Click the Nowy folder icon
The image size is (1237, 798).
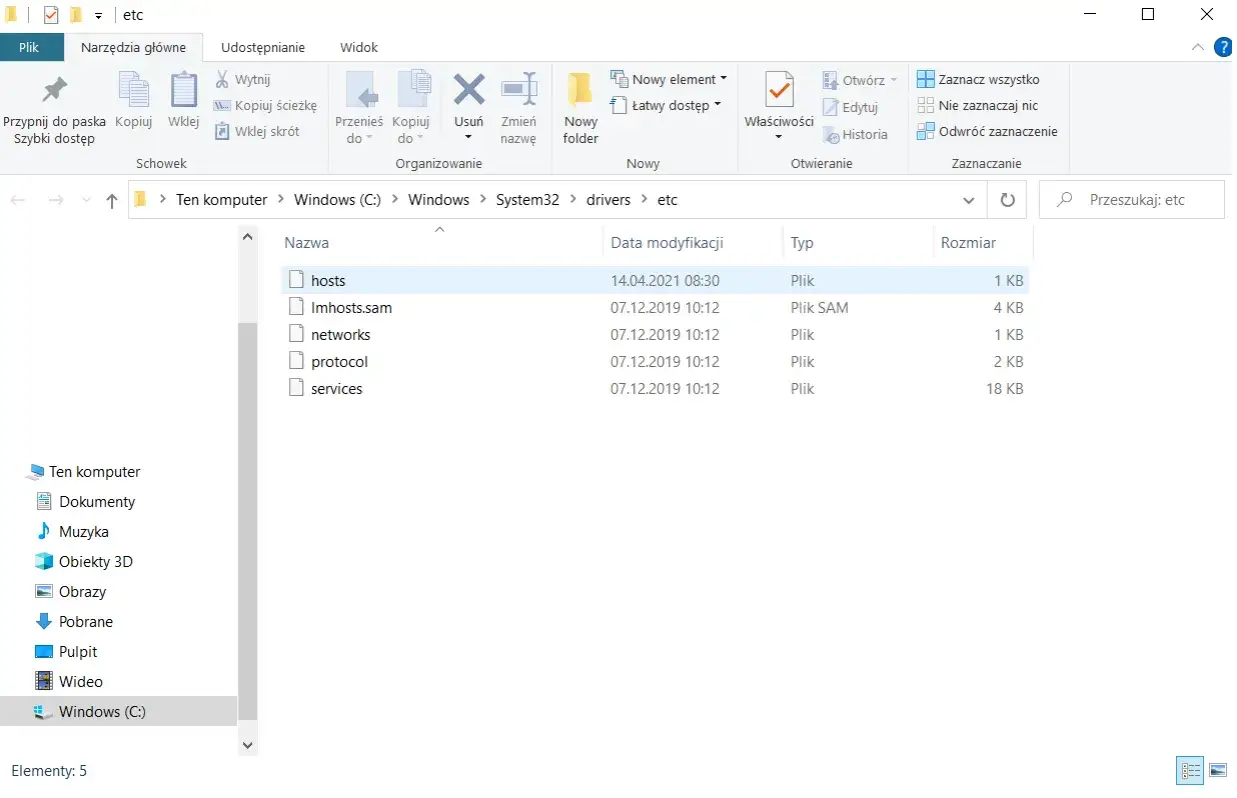pyautogui.click(x=580, y=91)
